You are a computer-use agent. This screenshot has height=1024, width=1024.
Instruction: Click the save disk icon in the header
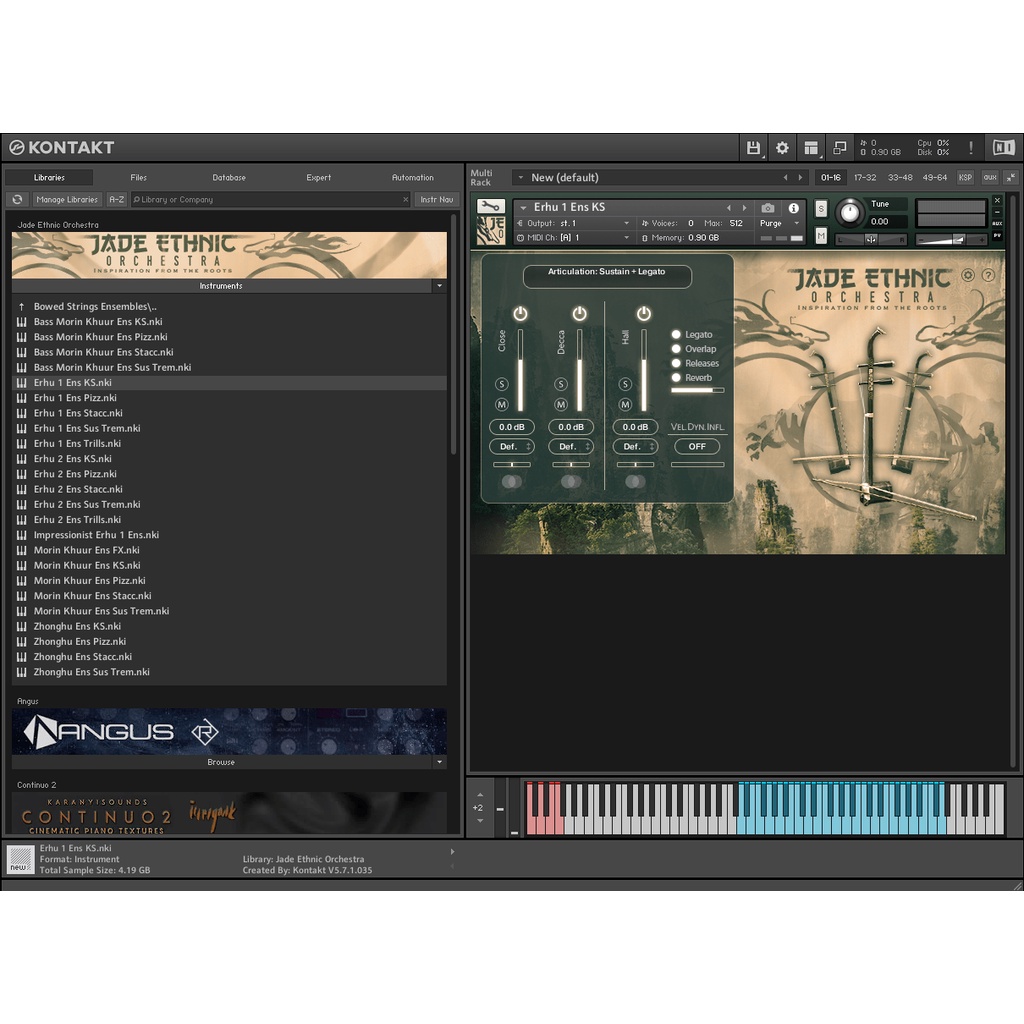pos(754,147)
